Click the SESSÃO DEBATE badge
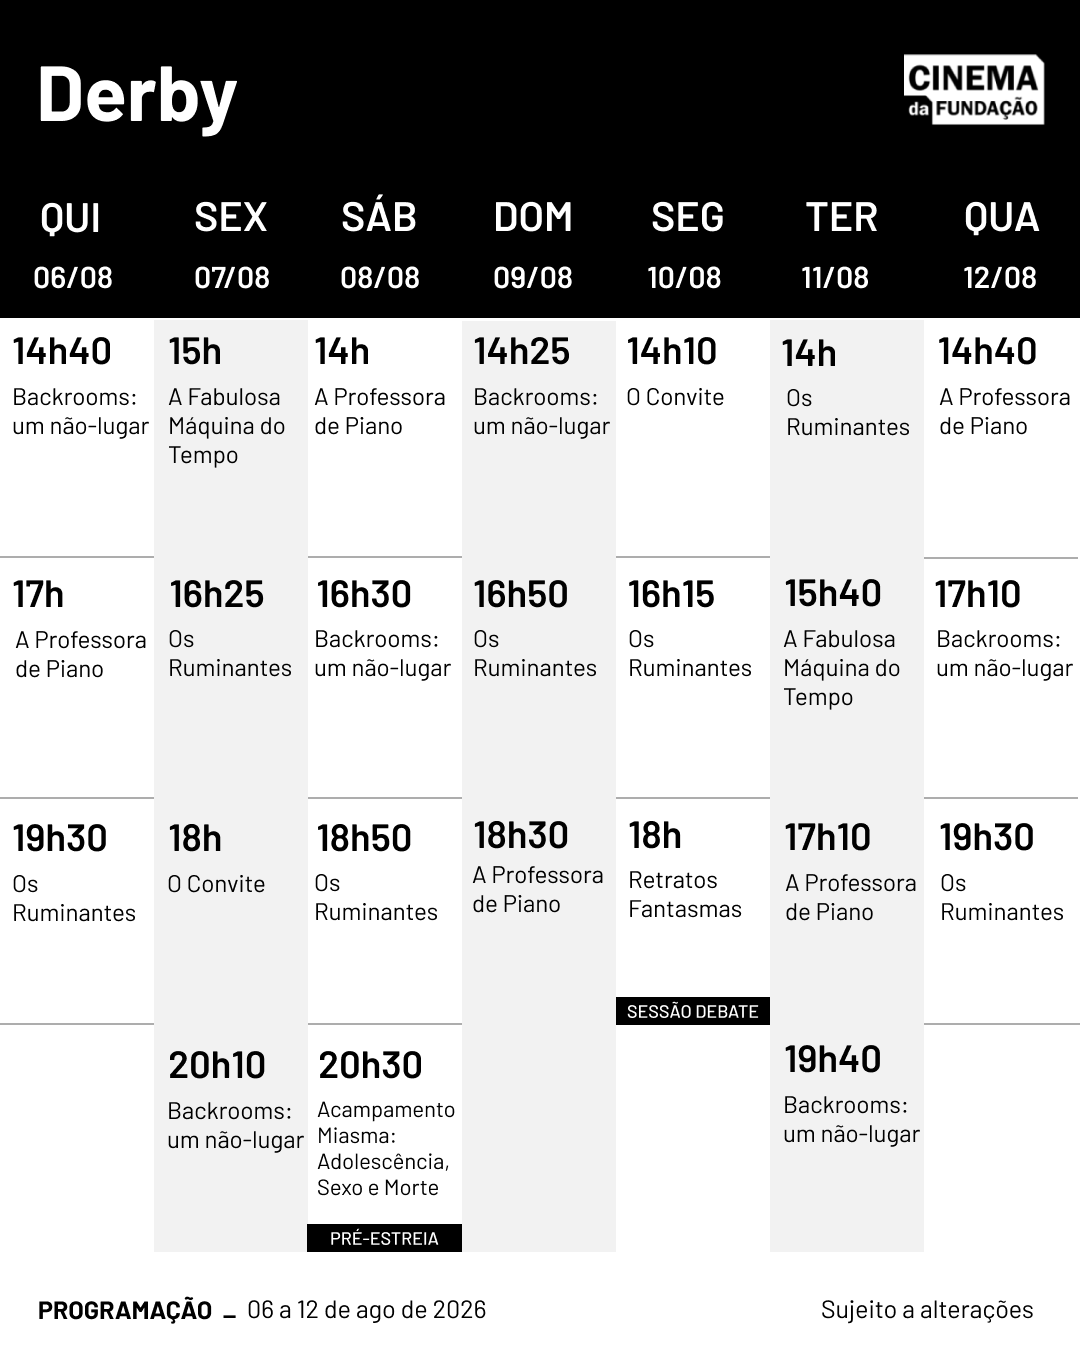This screenshot has height=1350, width=1080. (x=692, y=1011)
